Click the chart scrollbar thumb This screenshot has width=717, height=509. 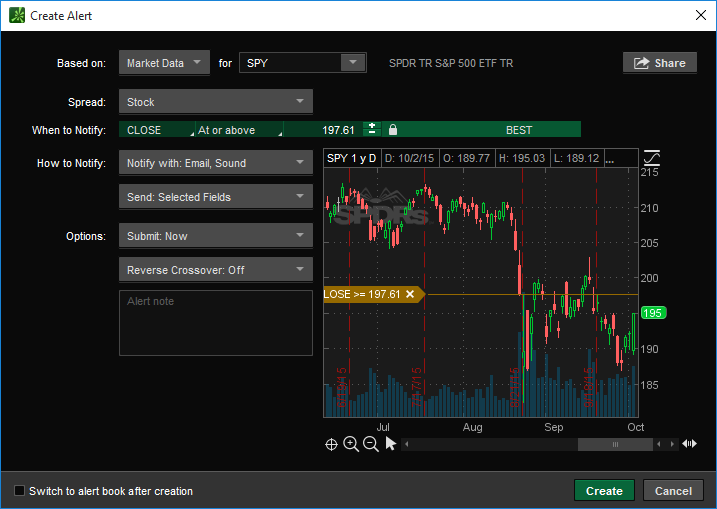tap(615, 444)
